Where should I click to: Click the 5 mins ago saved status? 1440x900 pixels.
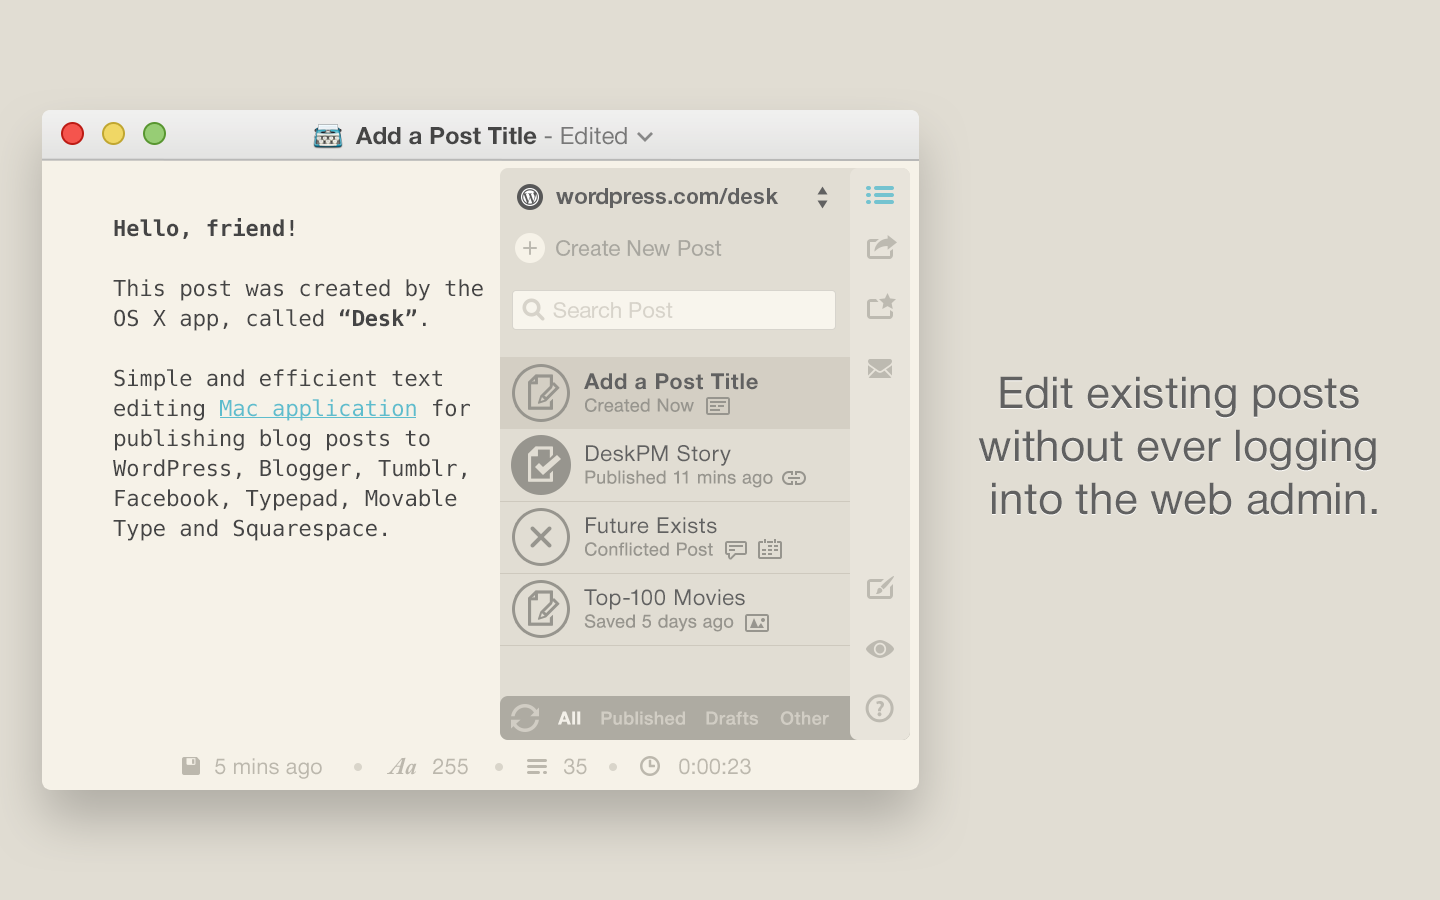point(268,767)
